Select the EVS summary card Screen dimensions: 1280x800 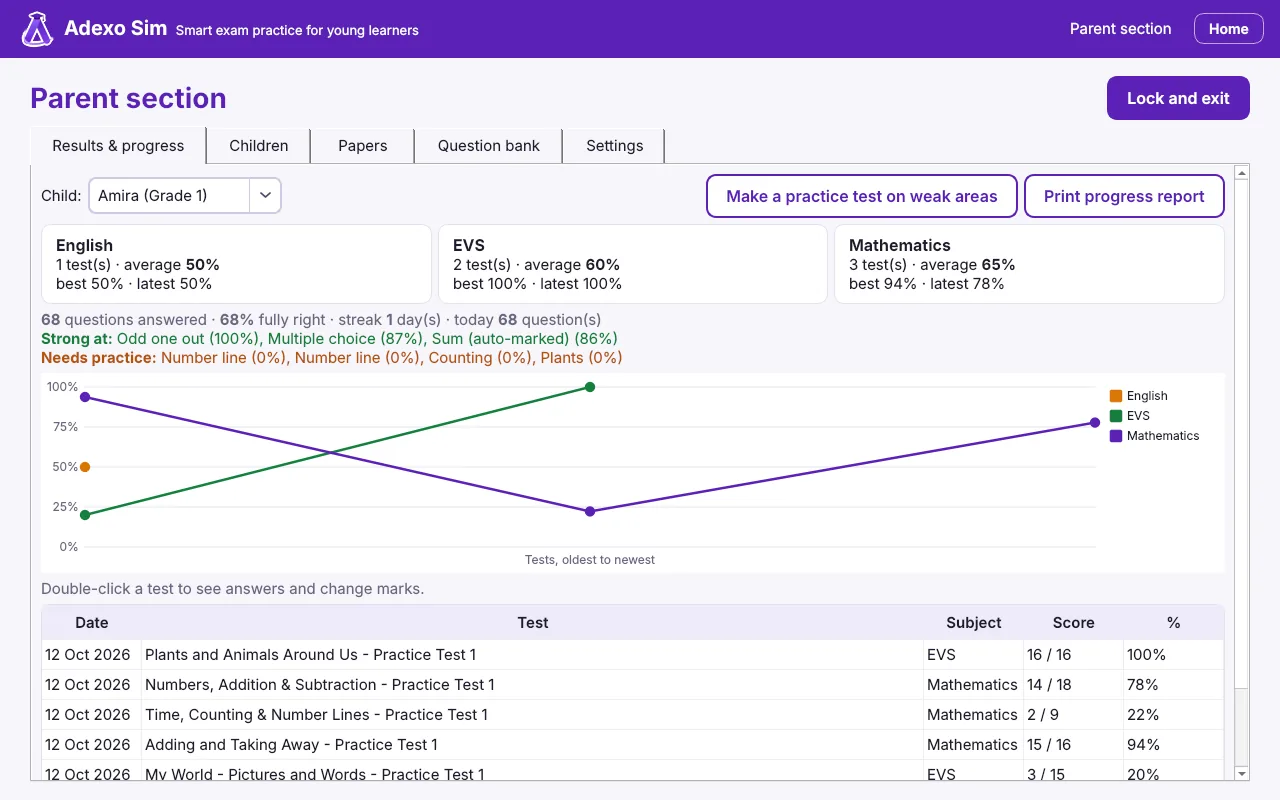coord(633,264)
